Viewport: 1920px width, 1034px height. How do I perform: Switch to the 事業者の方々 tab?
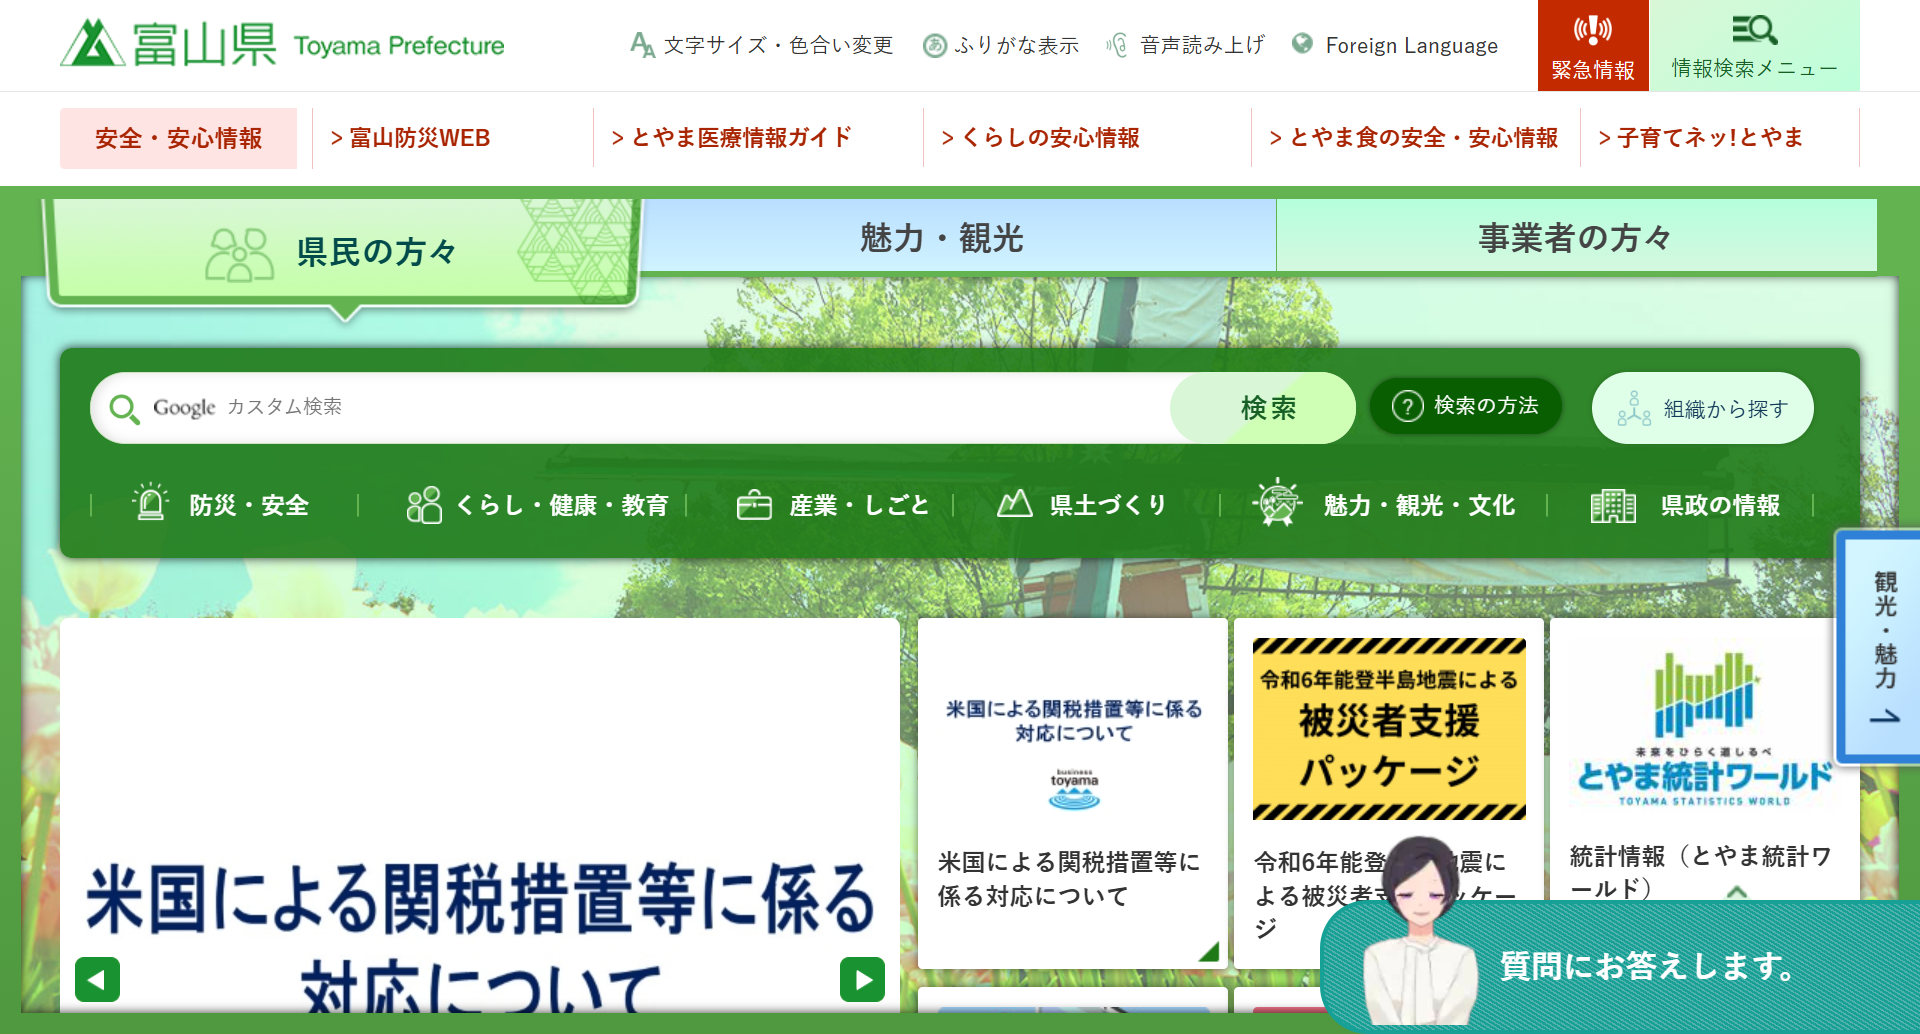click(1575, 238)
